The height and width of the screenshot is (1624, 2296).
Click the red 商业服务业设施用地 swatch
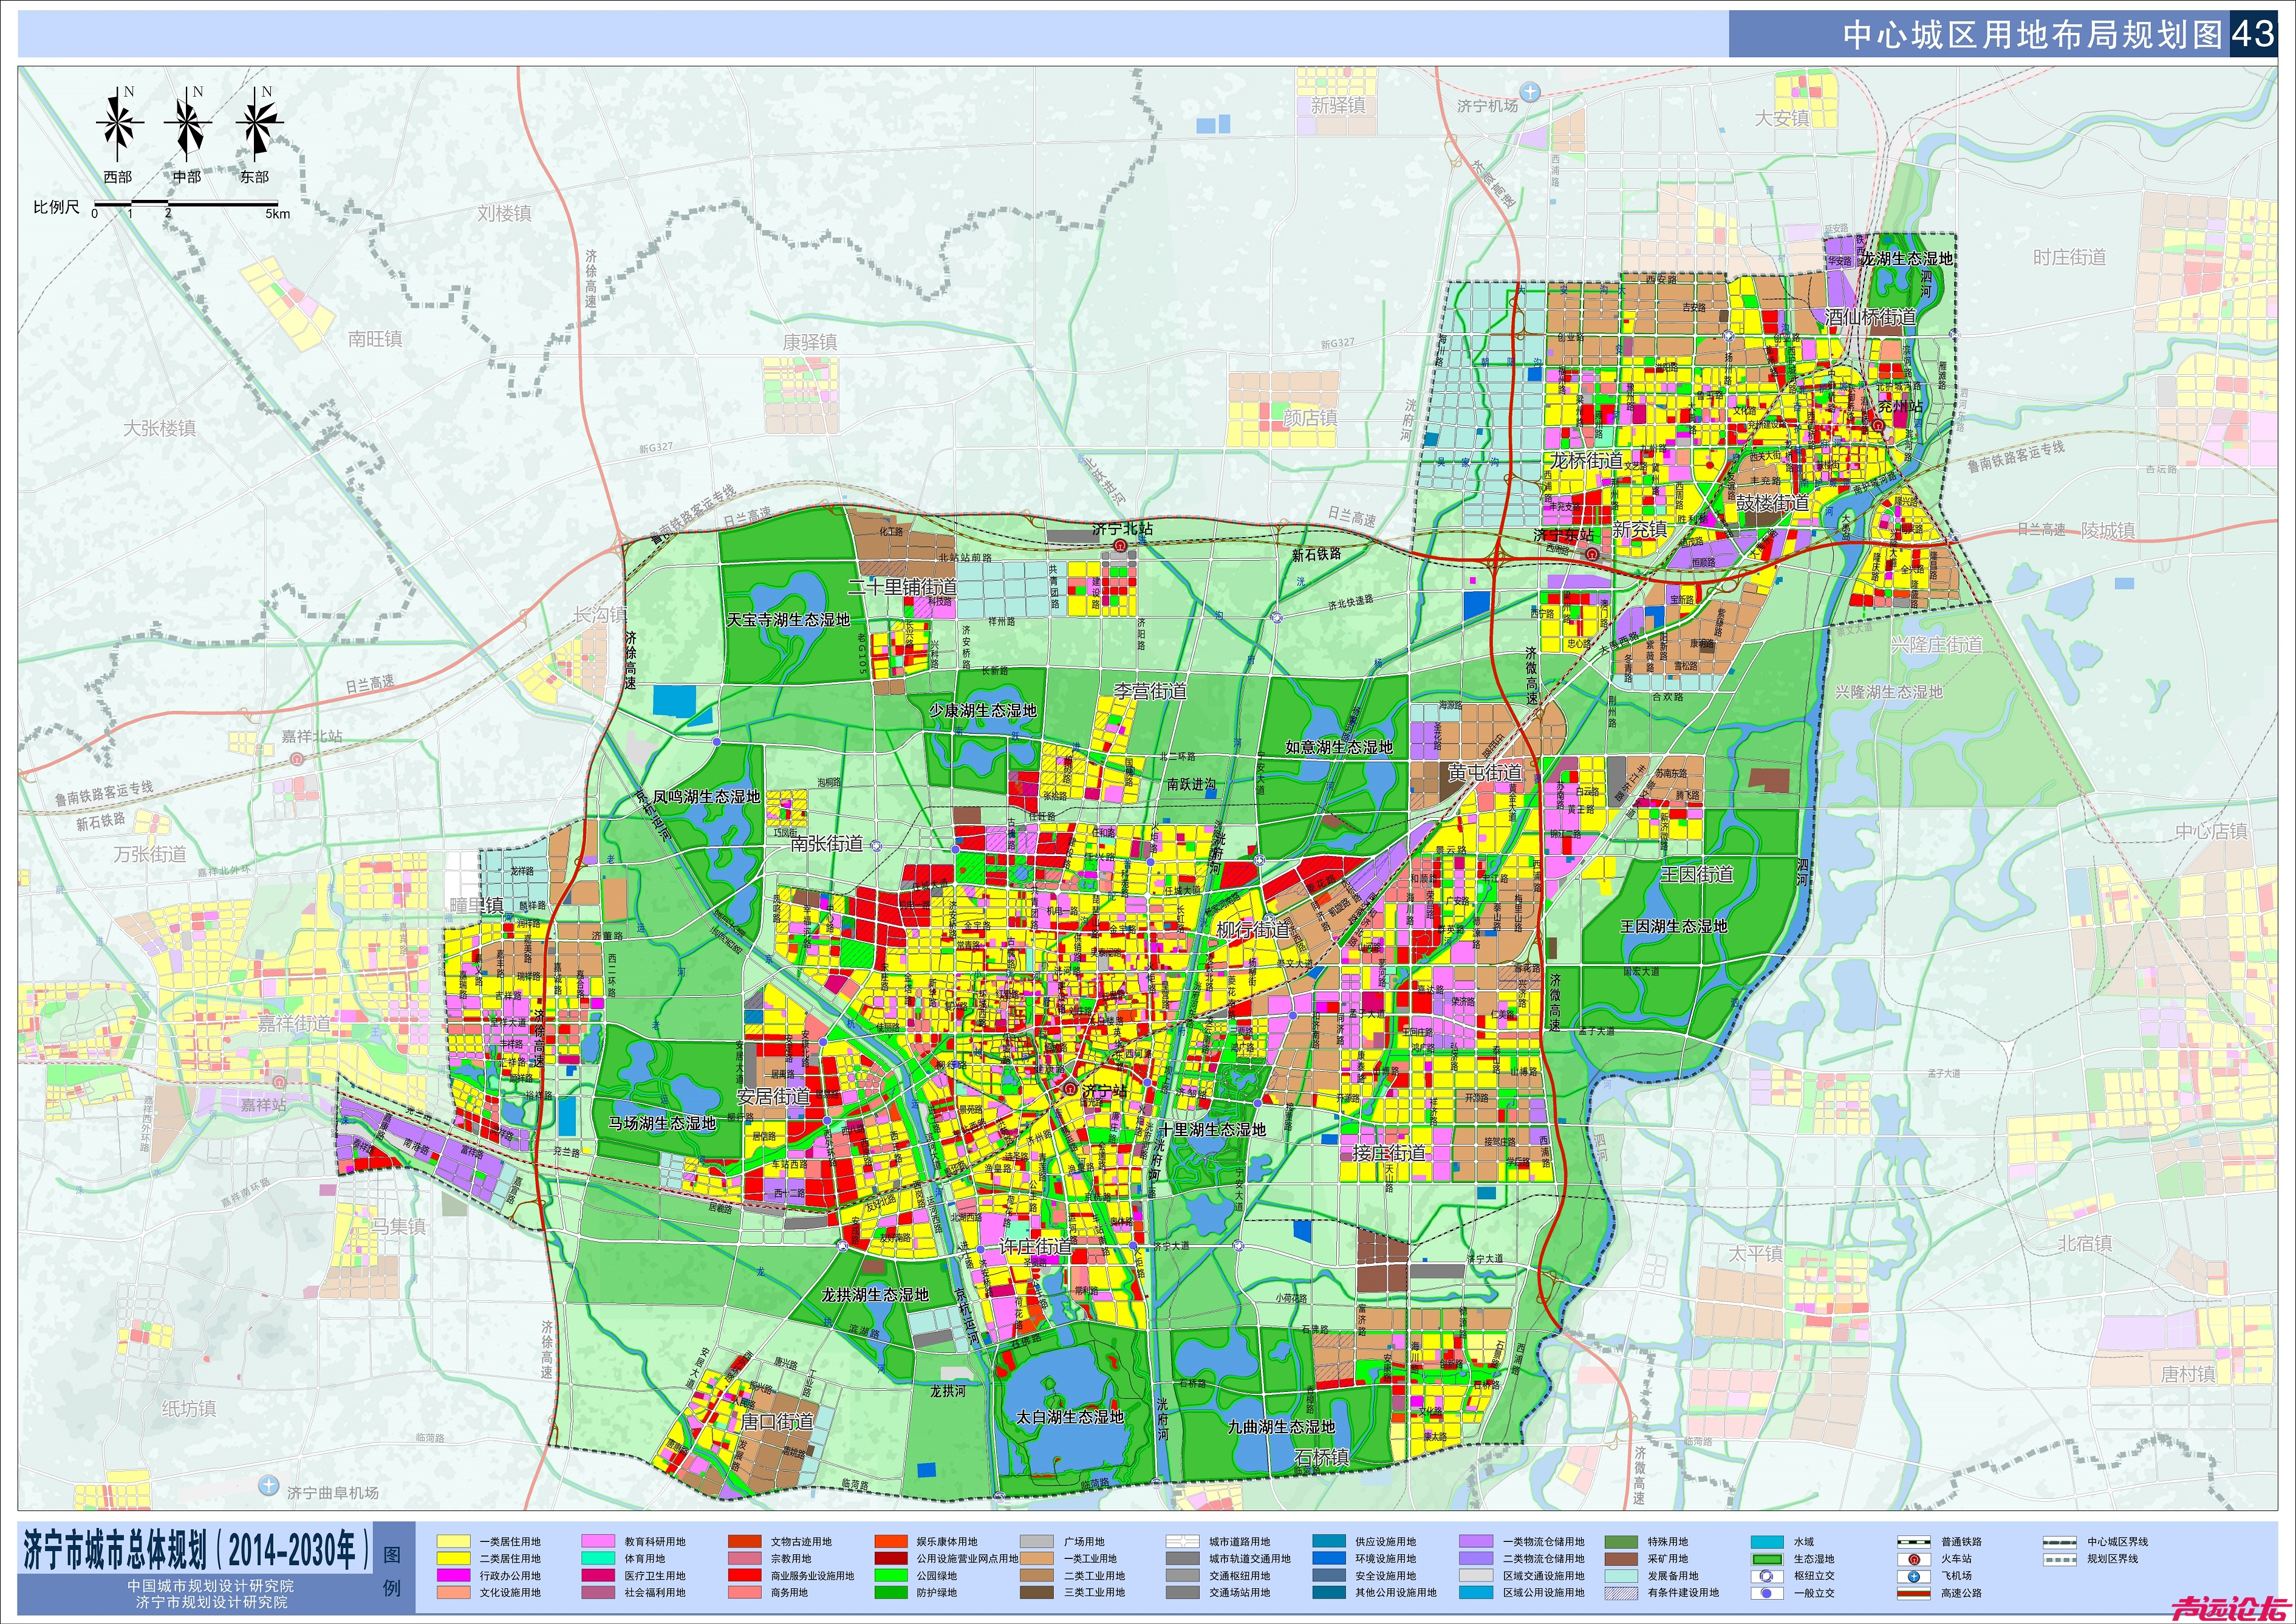[x=745, y=1576]
